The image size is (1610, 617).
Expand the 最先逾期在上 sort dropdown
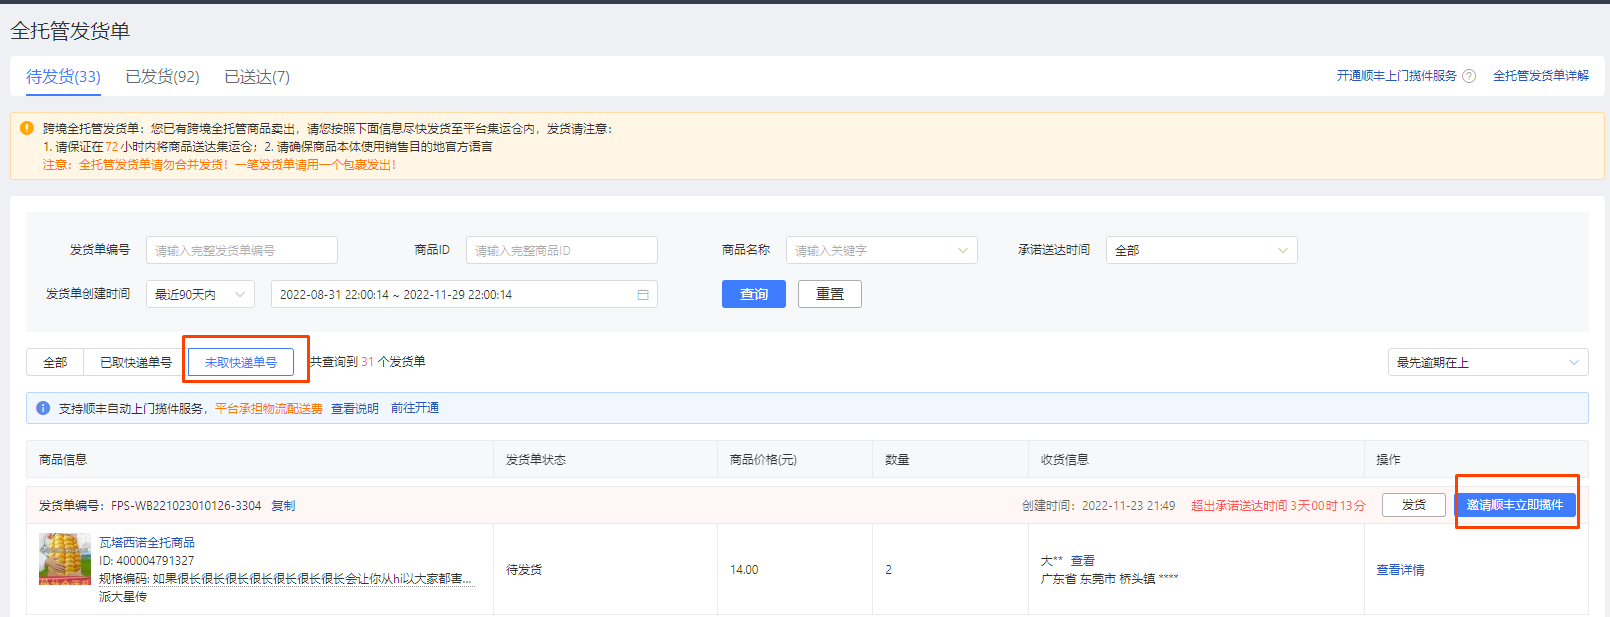1488,362
